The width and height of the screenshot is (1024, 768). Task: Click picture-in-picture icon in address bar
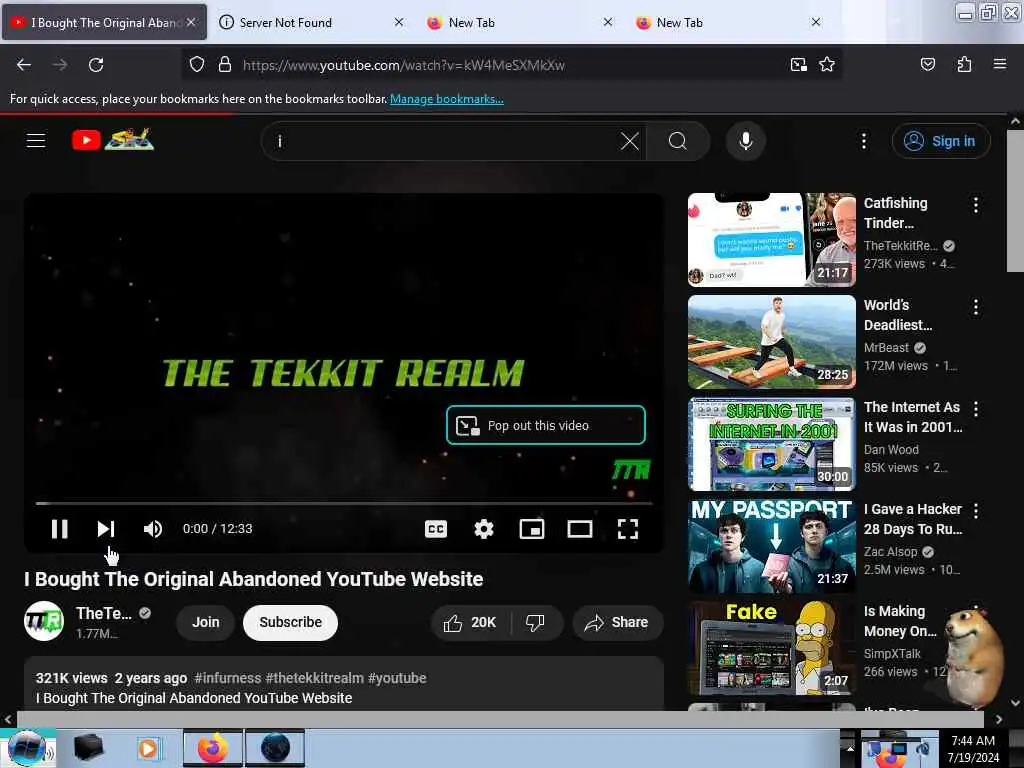coord(798,65)
